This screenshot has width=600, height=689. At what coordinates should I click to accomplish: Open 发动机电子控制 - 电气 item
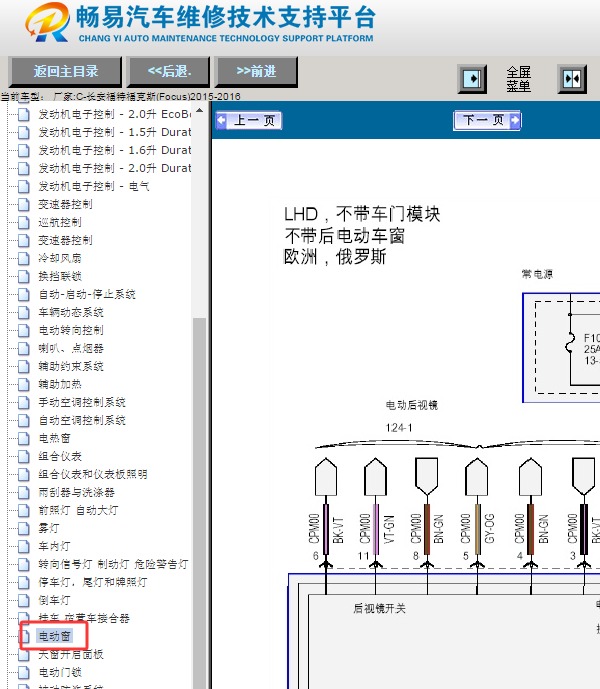pos(94,186)
